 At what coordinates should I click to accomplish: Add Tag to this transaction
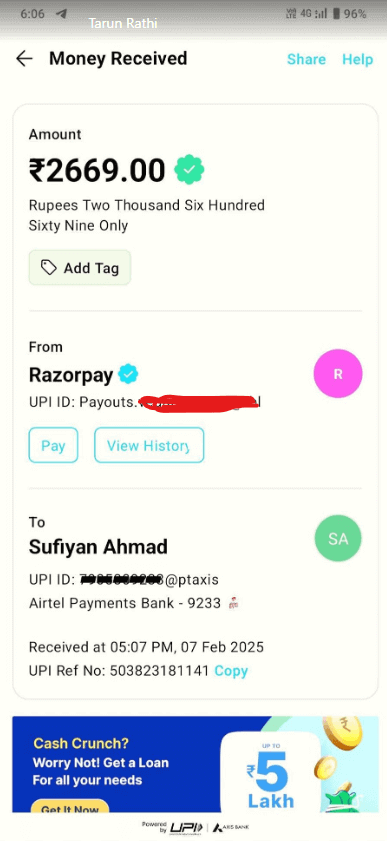pos(80,268)
